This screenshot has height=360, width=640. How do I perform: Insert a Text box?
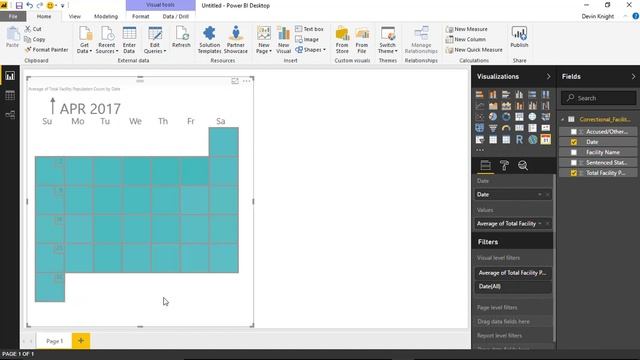click(309, 29)
